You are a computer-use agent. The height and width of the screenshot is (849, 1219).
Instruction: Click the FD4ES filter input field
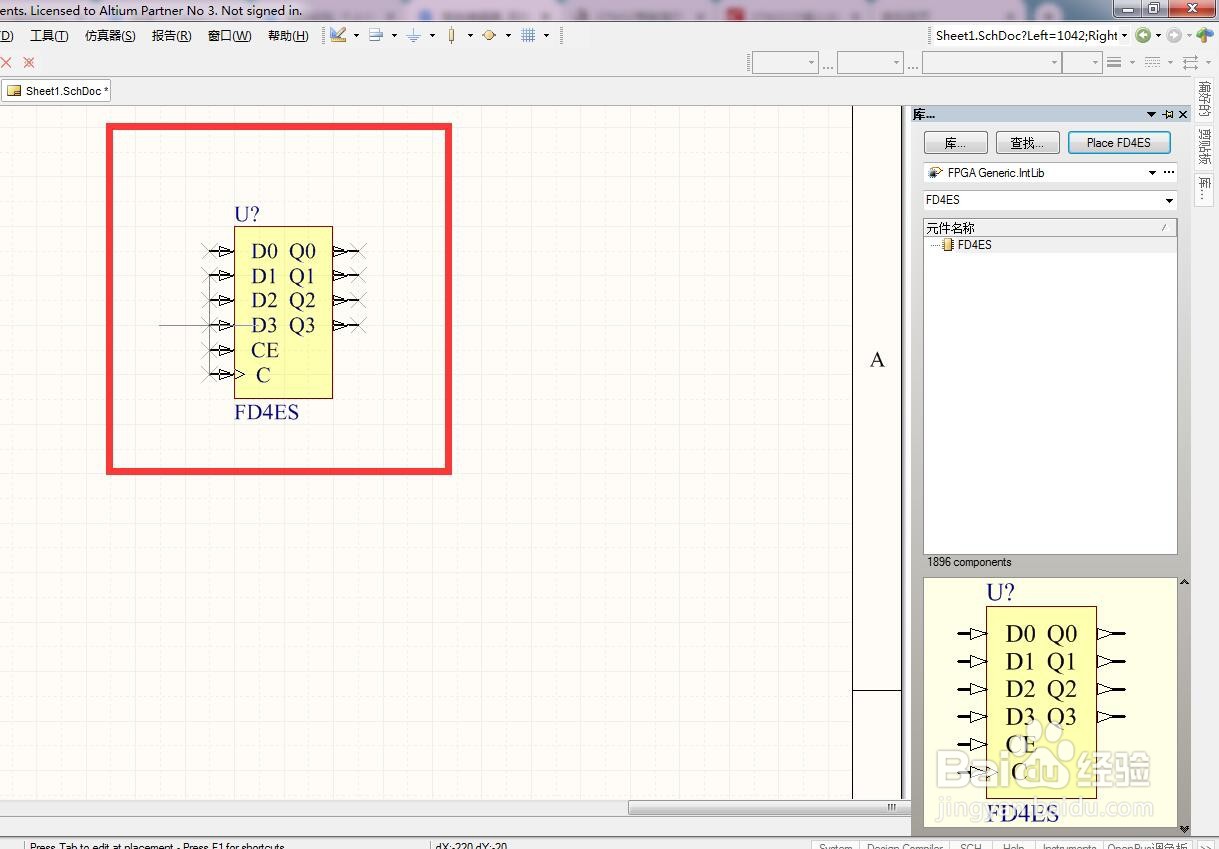pos(1050,200)
